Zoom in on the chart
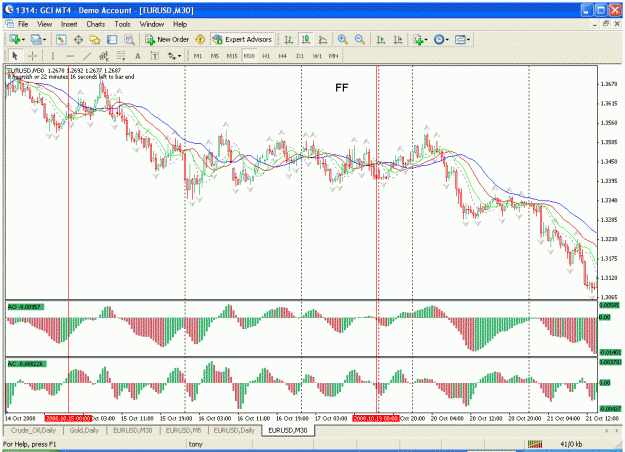The width and height of the screenshot is (625, 452). point(342,39)
